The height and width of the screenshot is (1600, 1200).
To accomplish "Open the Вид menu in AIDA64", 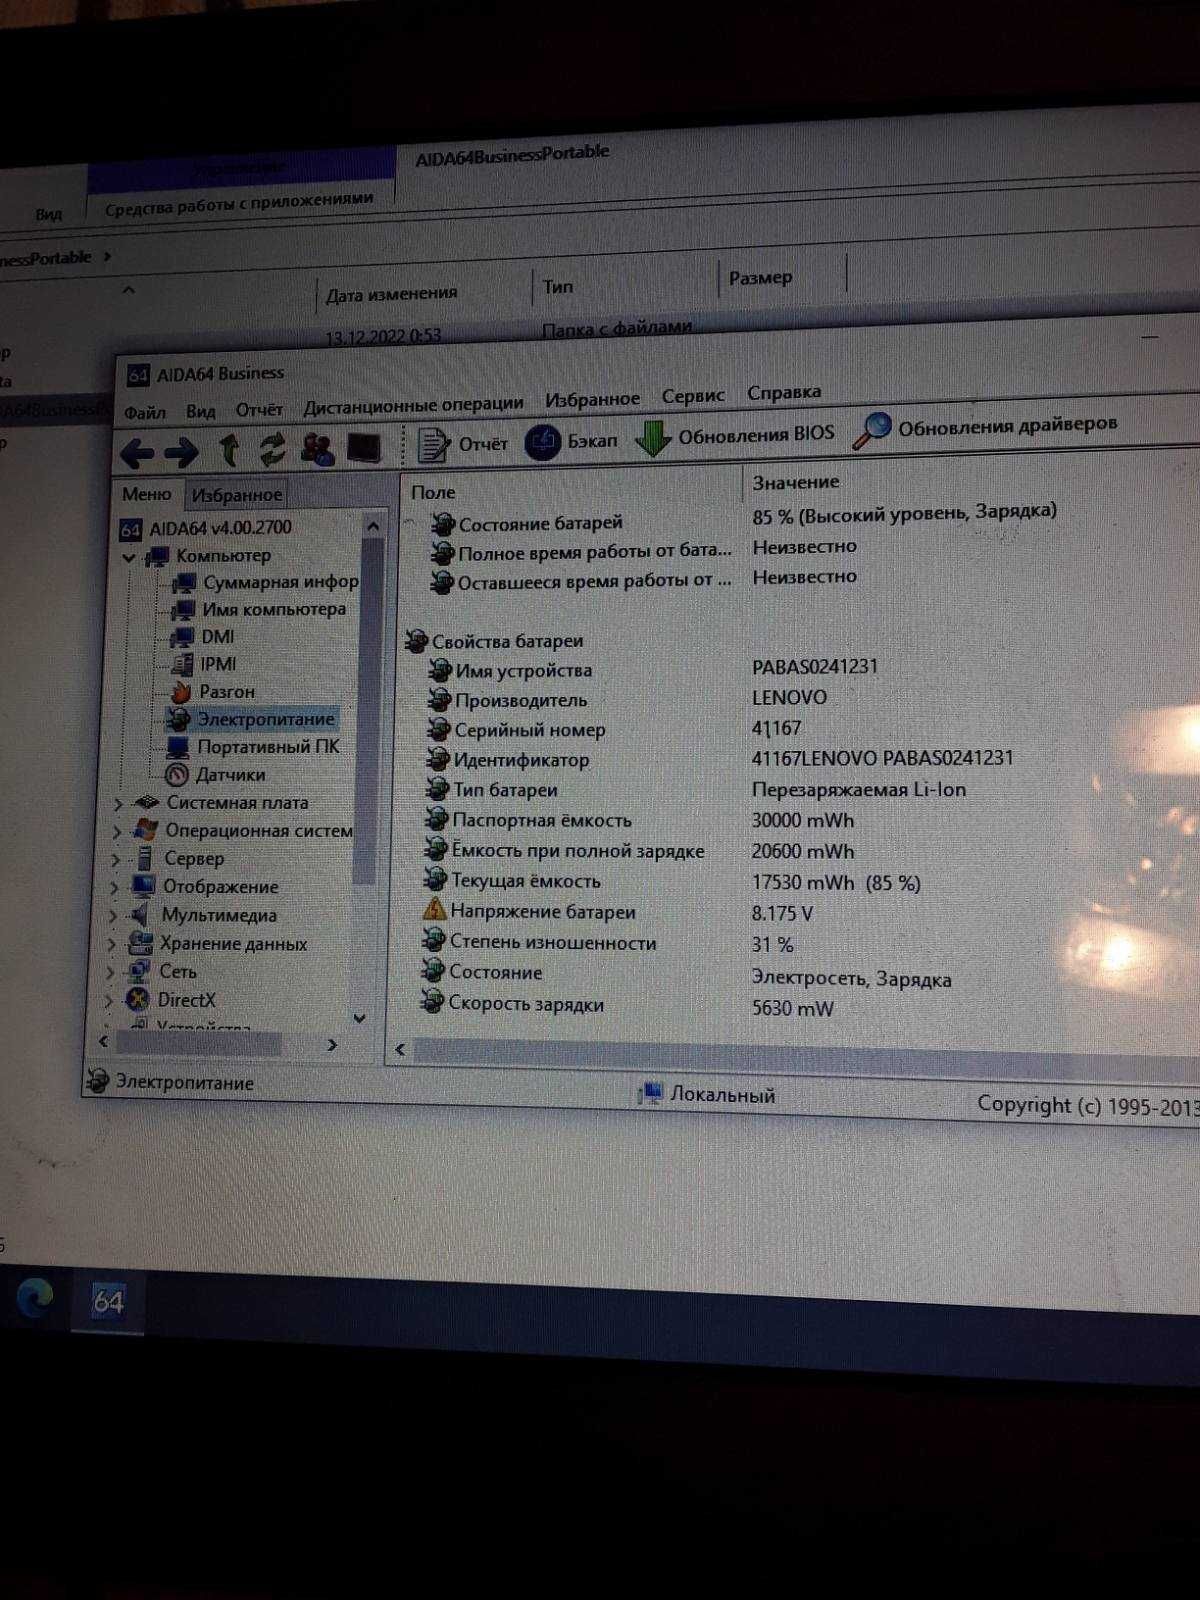I will click(200, 411).
